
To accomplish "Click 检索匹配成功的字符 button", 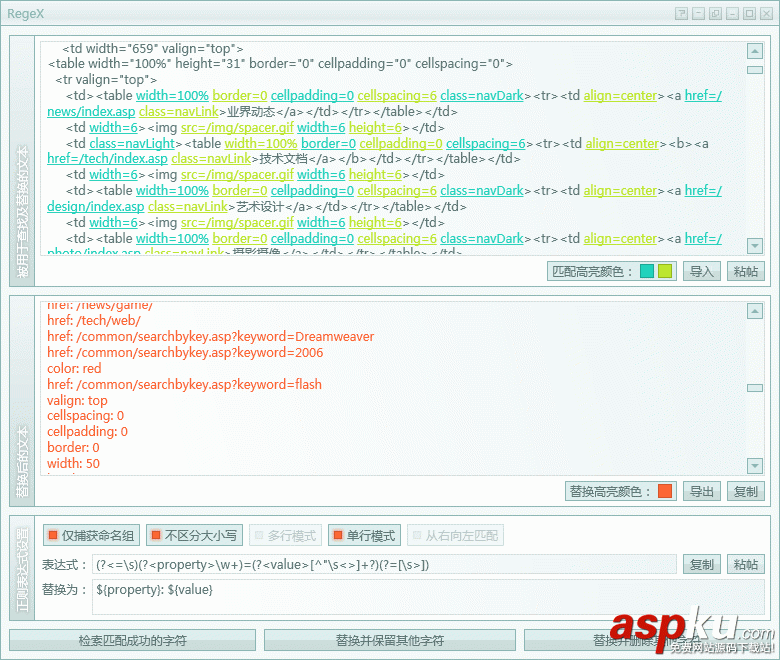I will tap(132, 640).
